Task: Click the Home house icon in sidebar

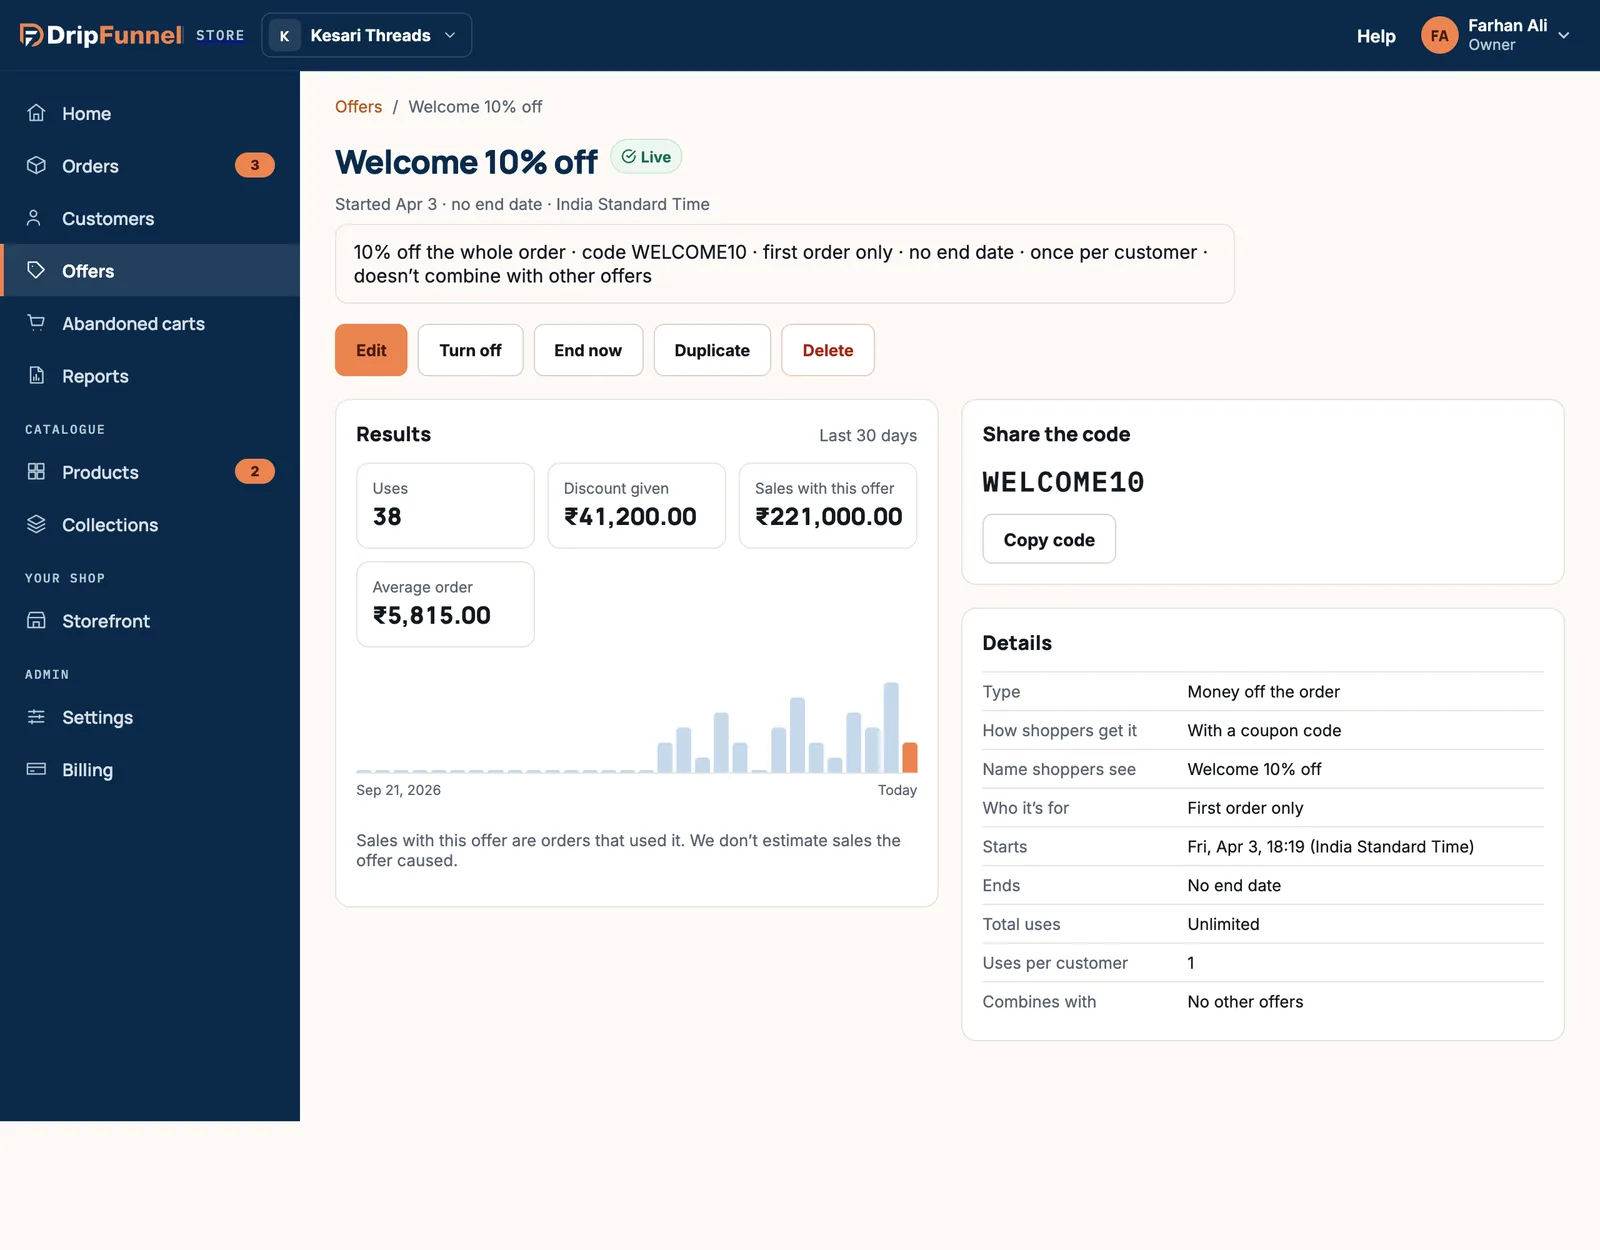Action: click(36, 113)
